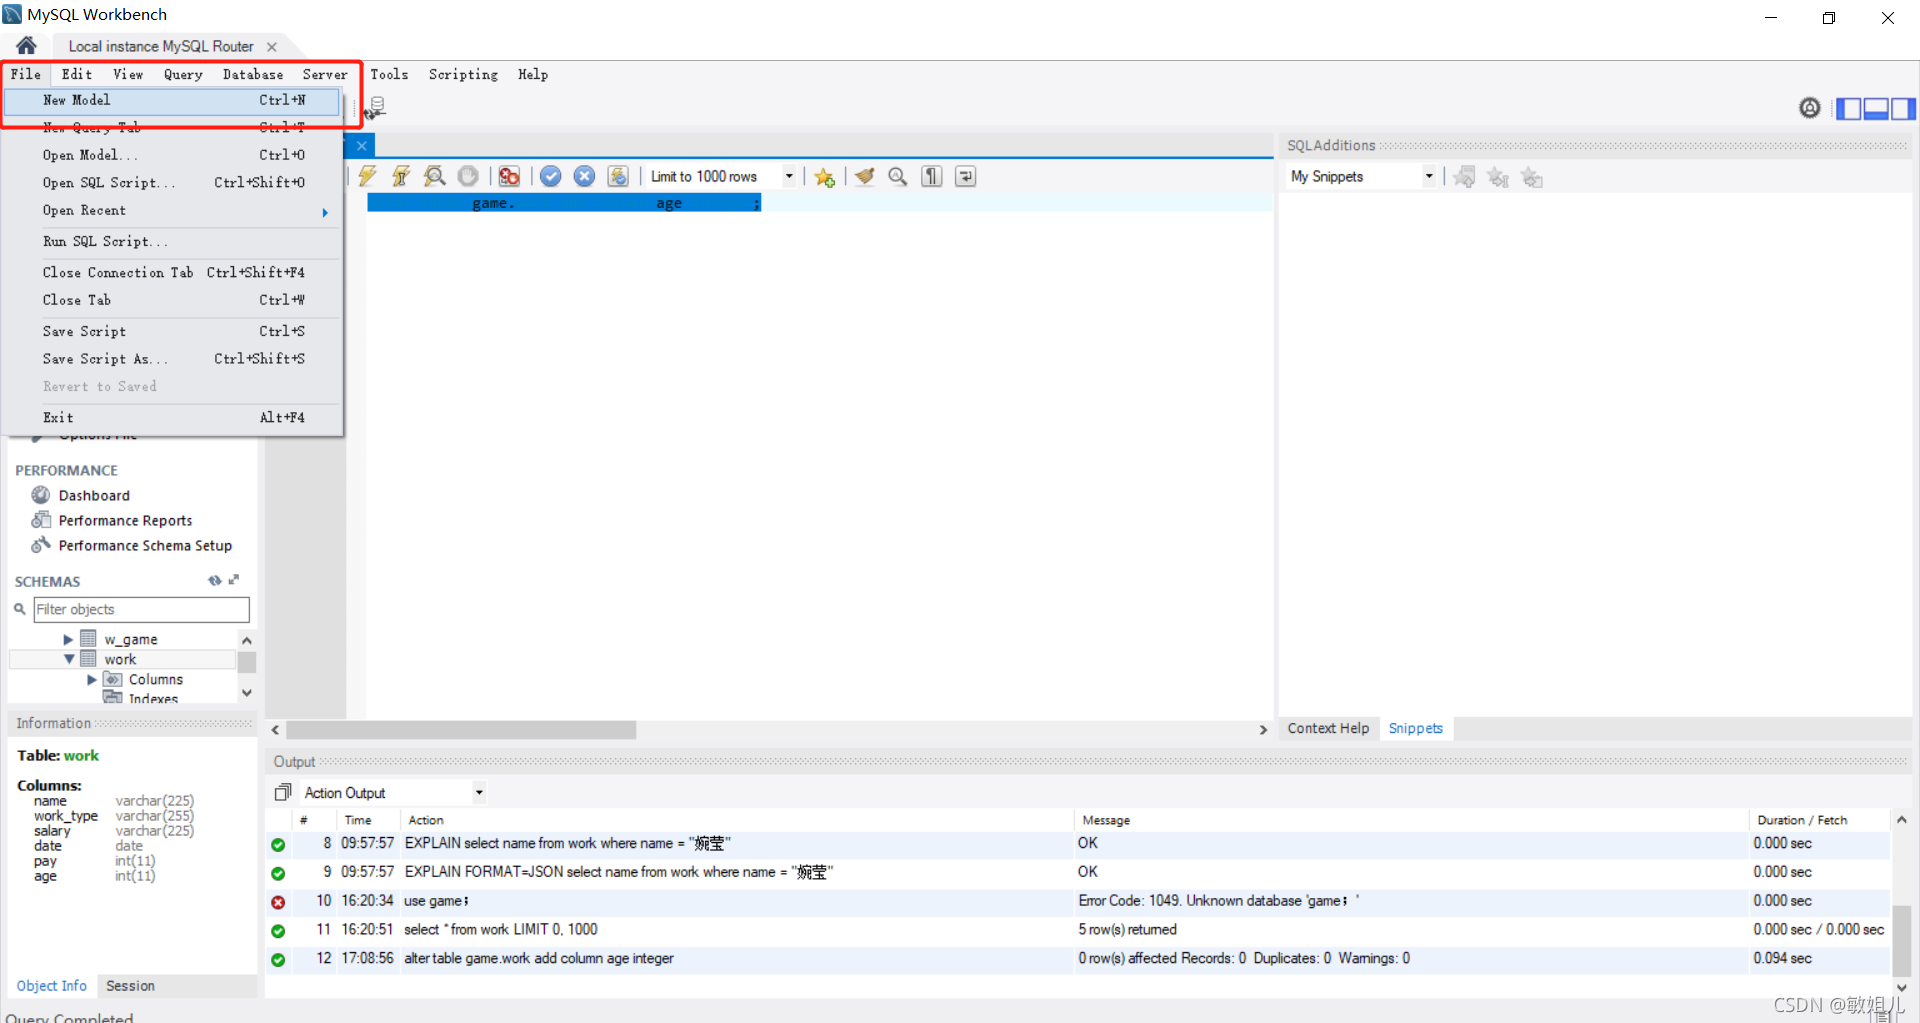The width and height of the screenshot is (1920, 1023).
Task: Toggle the auto-commit mode icon
Action: point(618,176)
